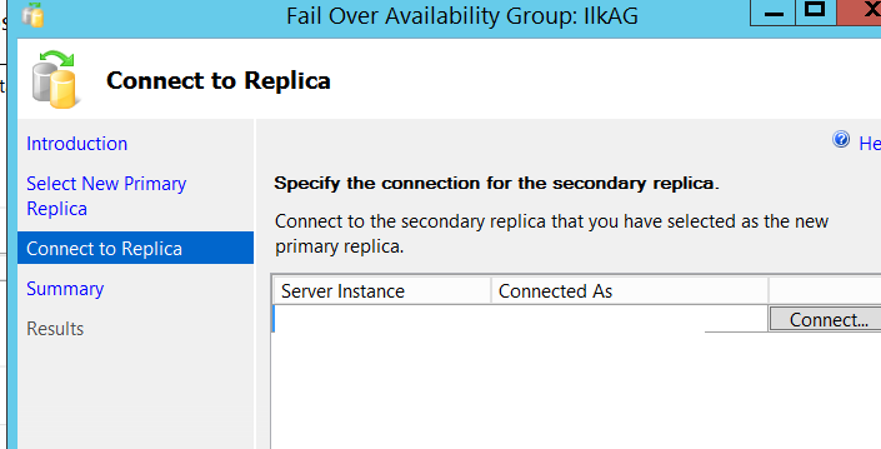This screenshot has height=449, width=881.
Task: Click the blue help question mark icon
Action: click(841, 139)
